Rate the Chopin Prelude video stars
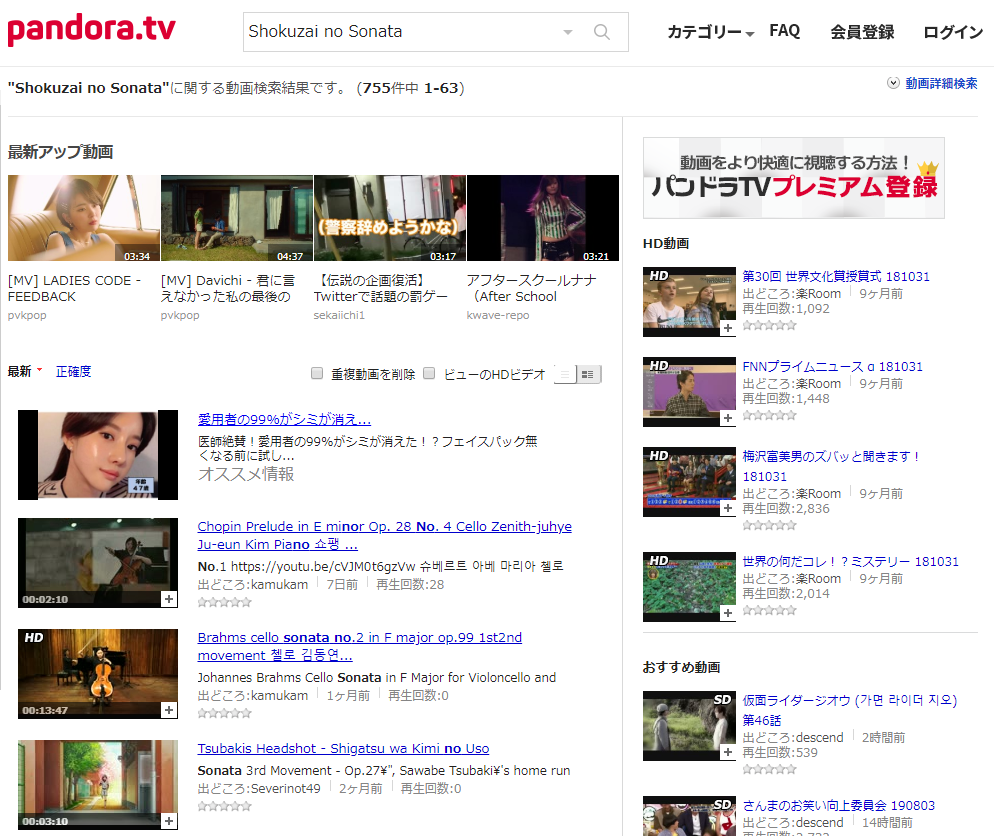994x836 pixels. pos(224,602)
